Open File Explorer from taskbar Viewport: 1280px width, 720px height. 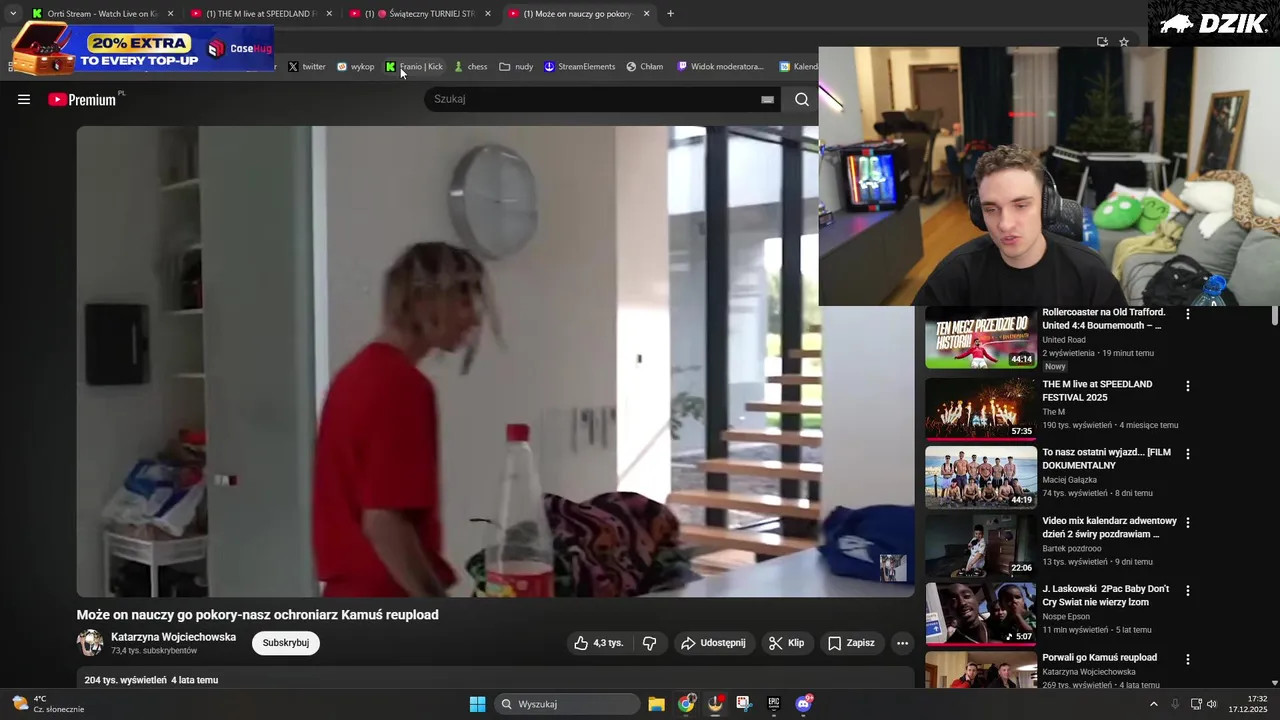(x=656, y=704)
